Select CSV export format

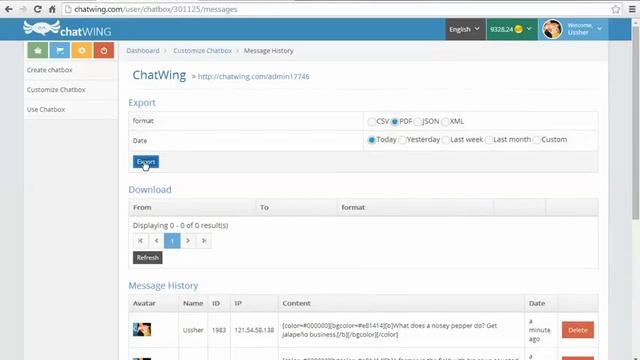tap(371, 122)
